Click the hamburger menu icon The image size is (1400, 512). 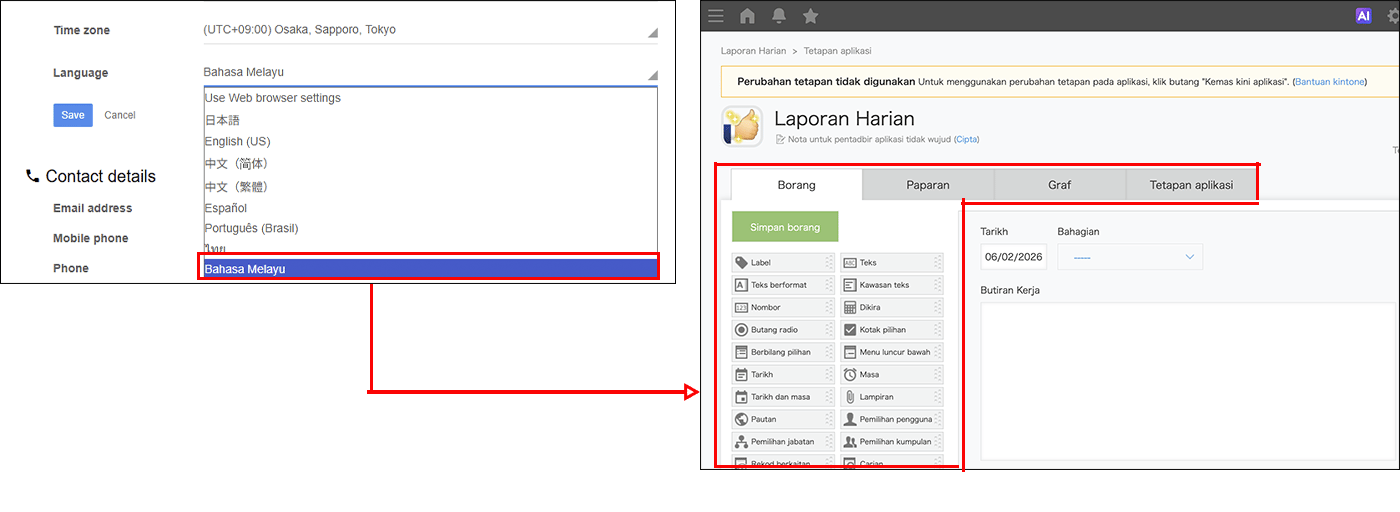point(715,15)
